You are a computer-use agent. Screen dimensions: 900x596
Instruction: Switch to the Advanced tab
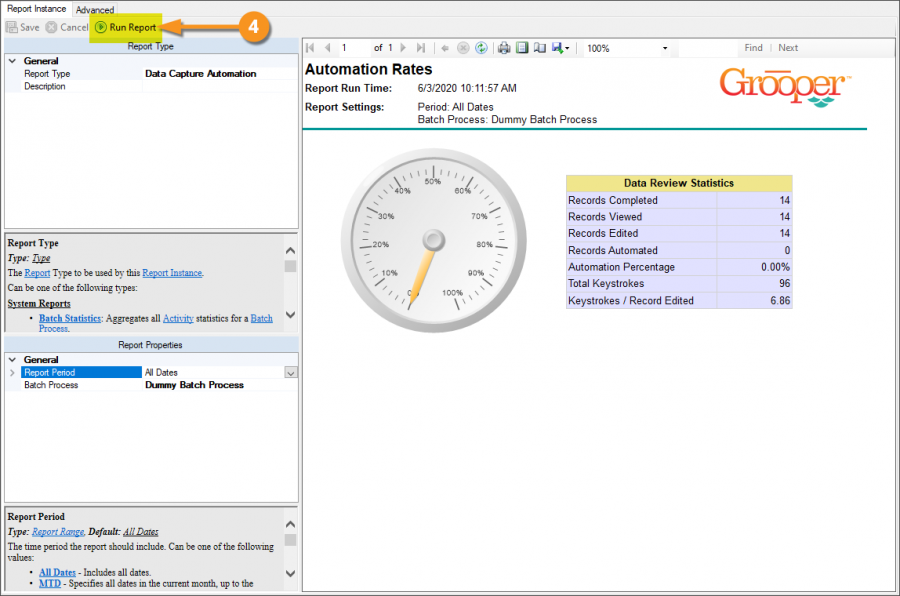click(95, 9)
